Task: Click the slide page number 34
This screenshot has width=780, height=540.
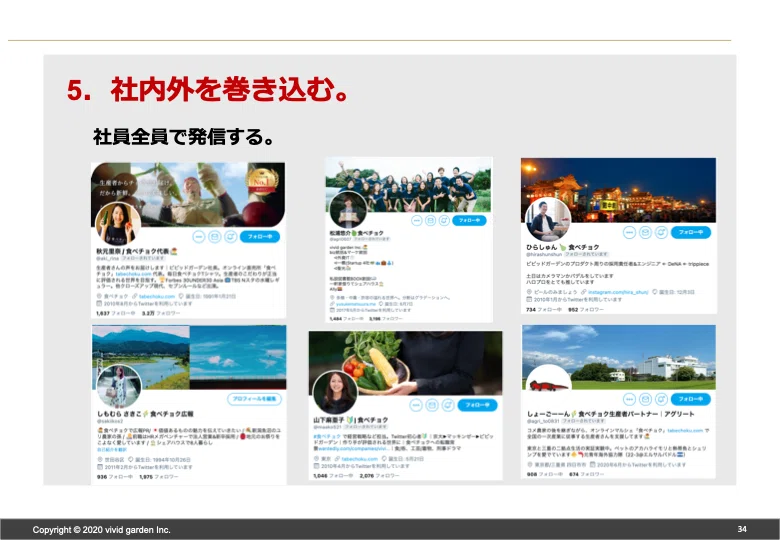Action: 742,530
